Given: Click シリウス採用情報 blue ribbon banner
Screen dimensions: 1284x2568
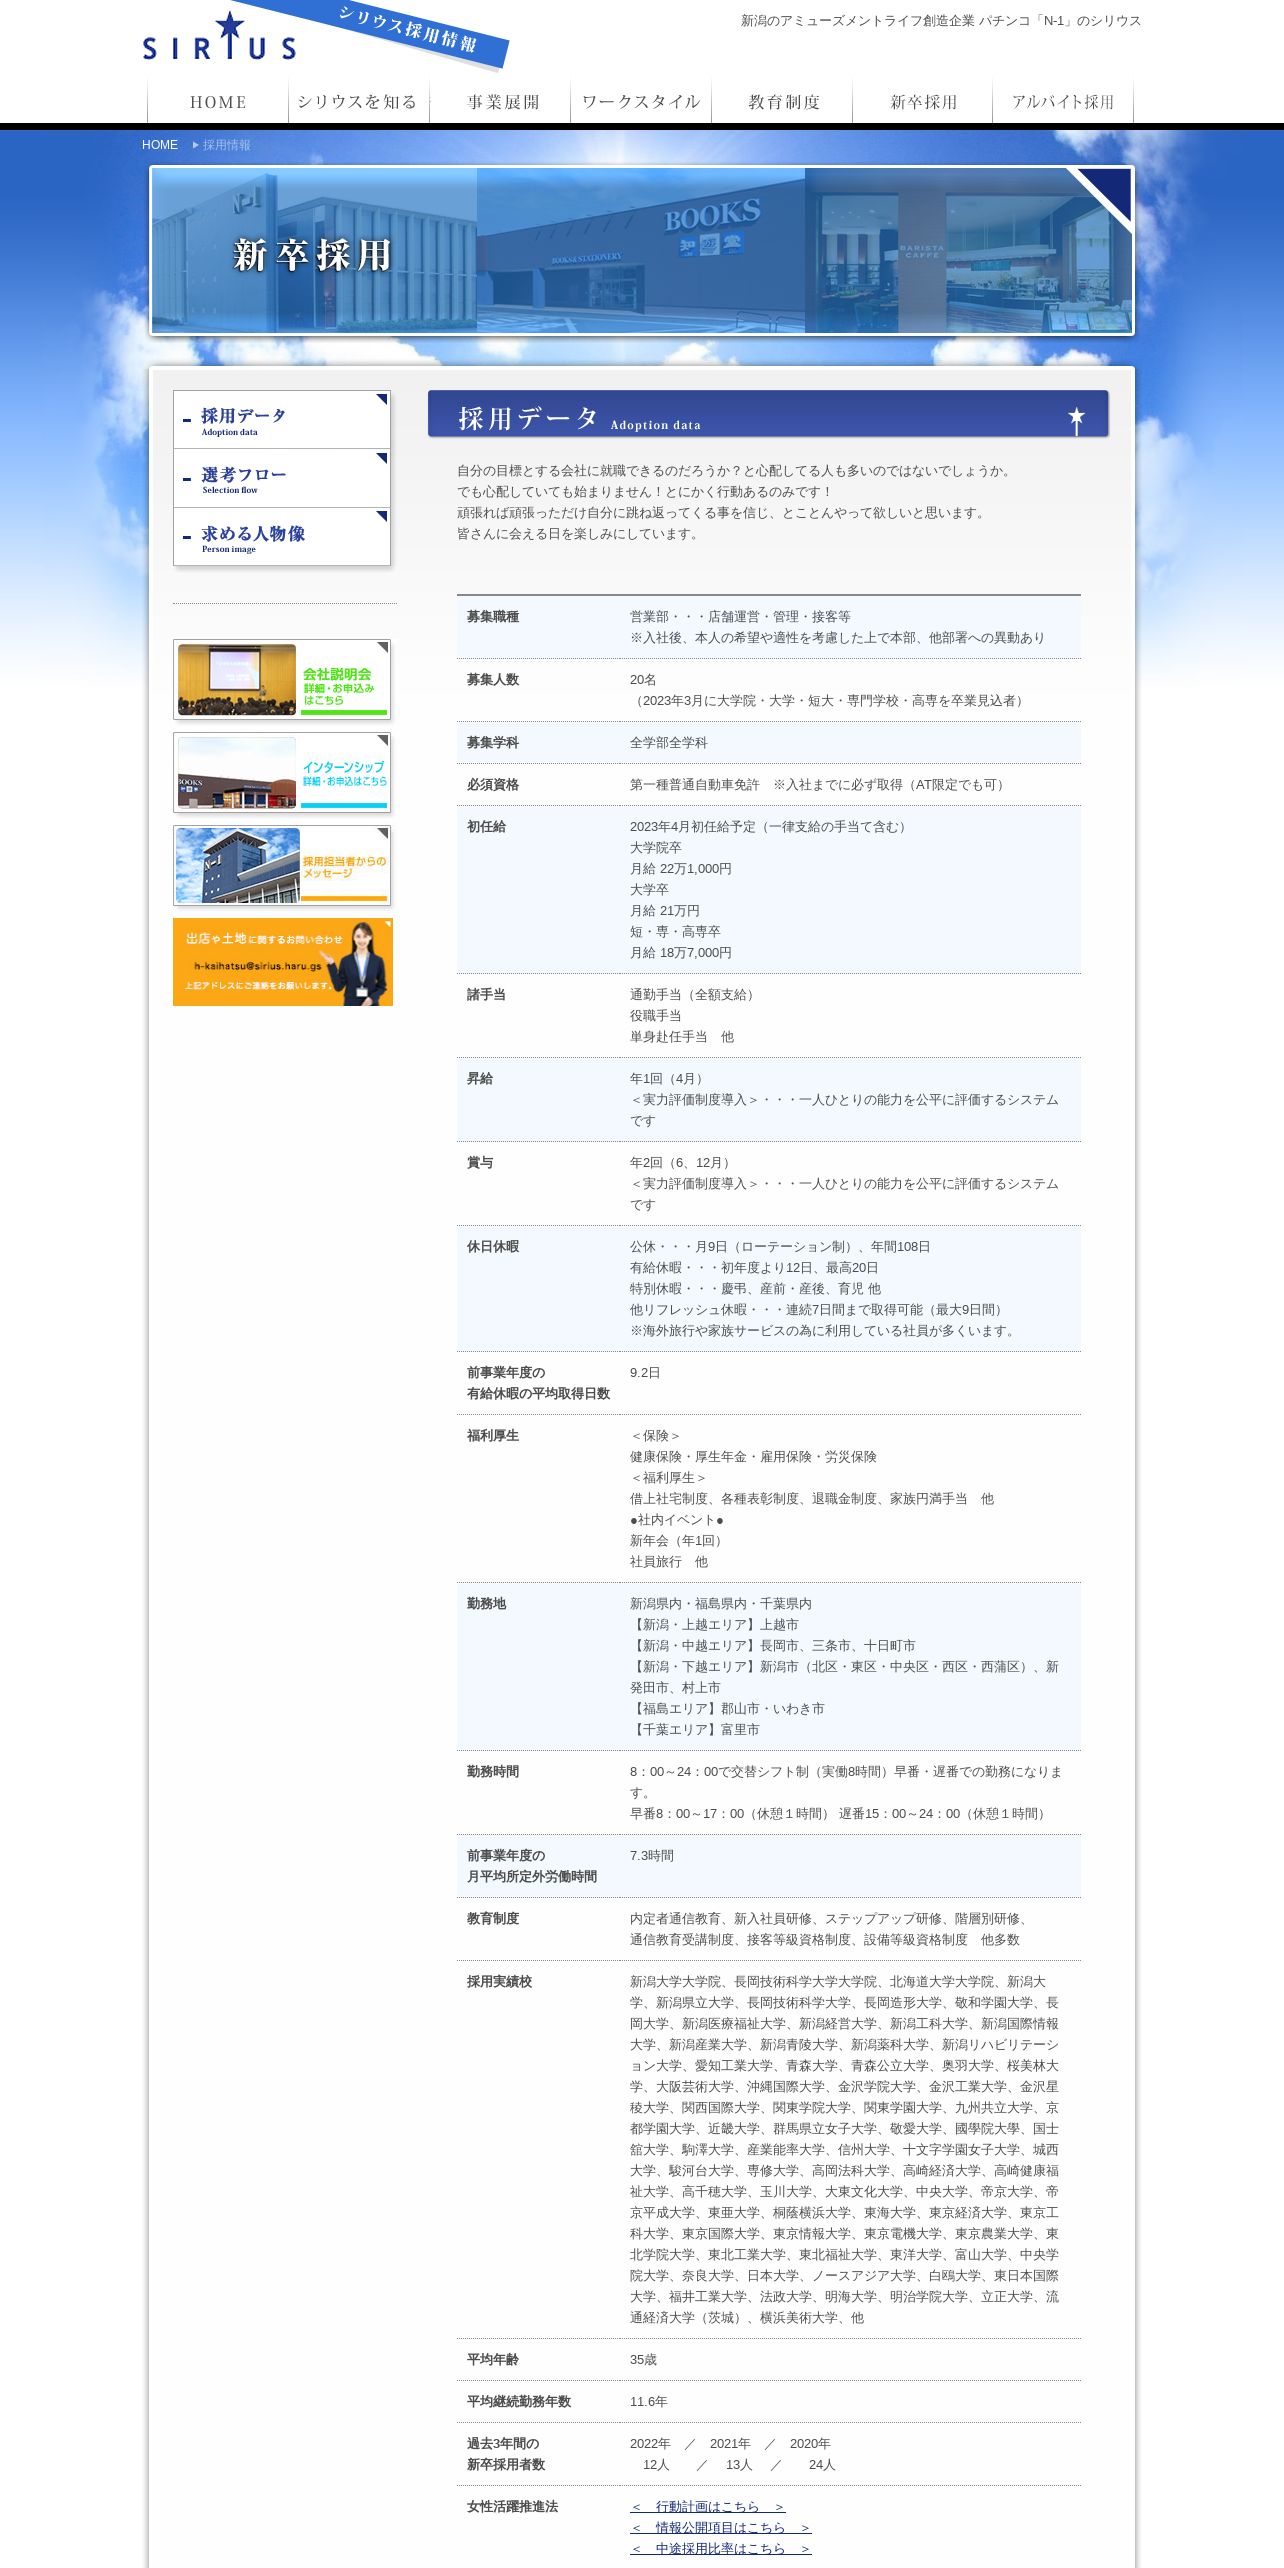Looking at the screenshot, I should [x=400, y=30].
